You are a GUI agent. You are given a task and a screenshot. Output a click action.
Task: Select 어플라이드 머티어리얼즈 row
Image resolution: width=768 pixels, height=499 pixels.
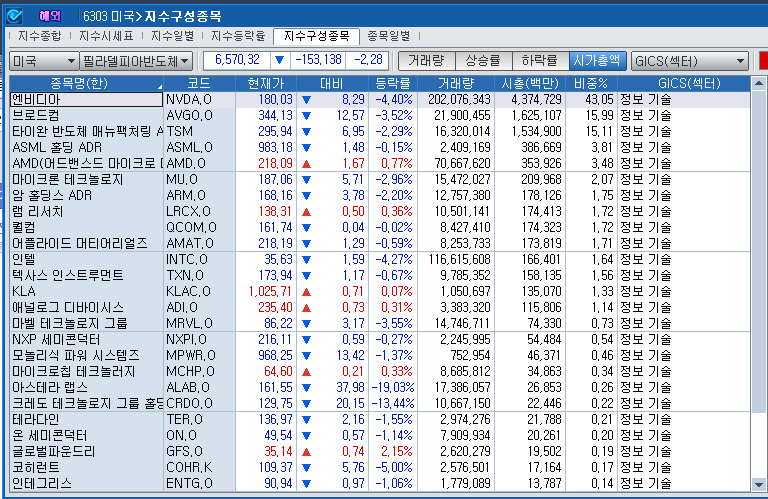point(380,243)
